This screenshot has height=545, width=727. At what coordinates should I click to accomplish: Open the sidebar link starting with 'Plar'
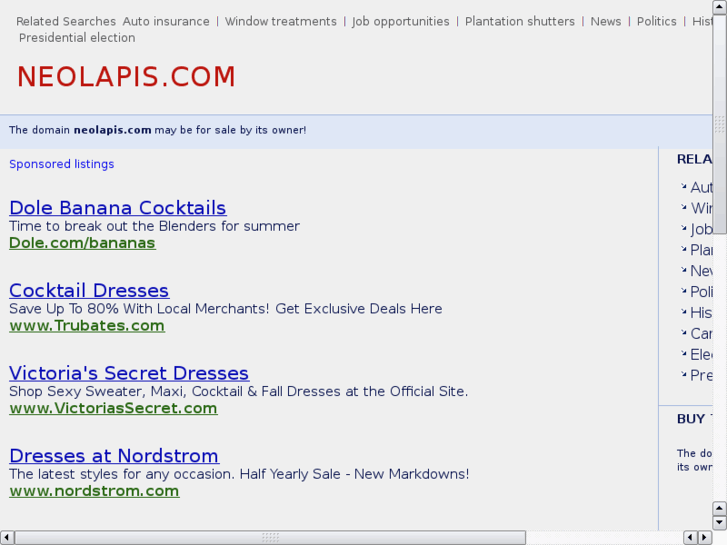[701, 250]
